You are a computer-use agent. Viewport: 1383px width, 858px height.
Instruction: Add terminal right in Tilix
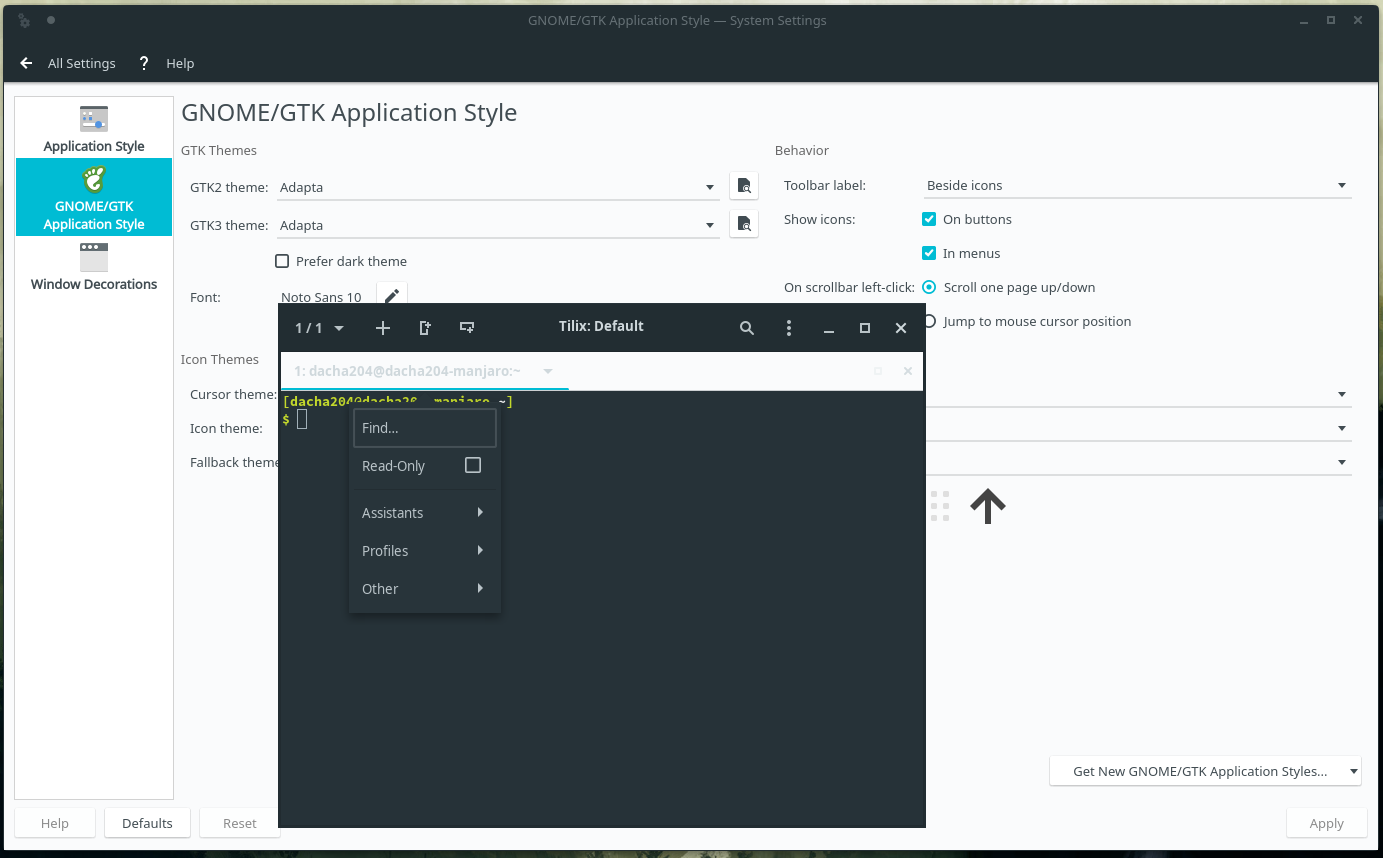coord(425,328)
